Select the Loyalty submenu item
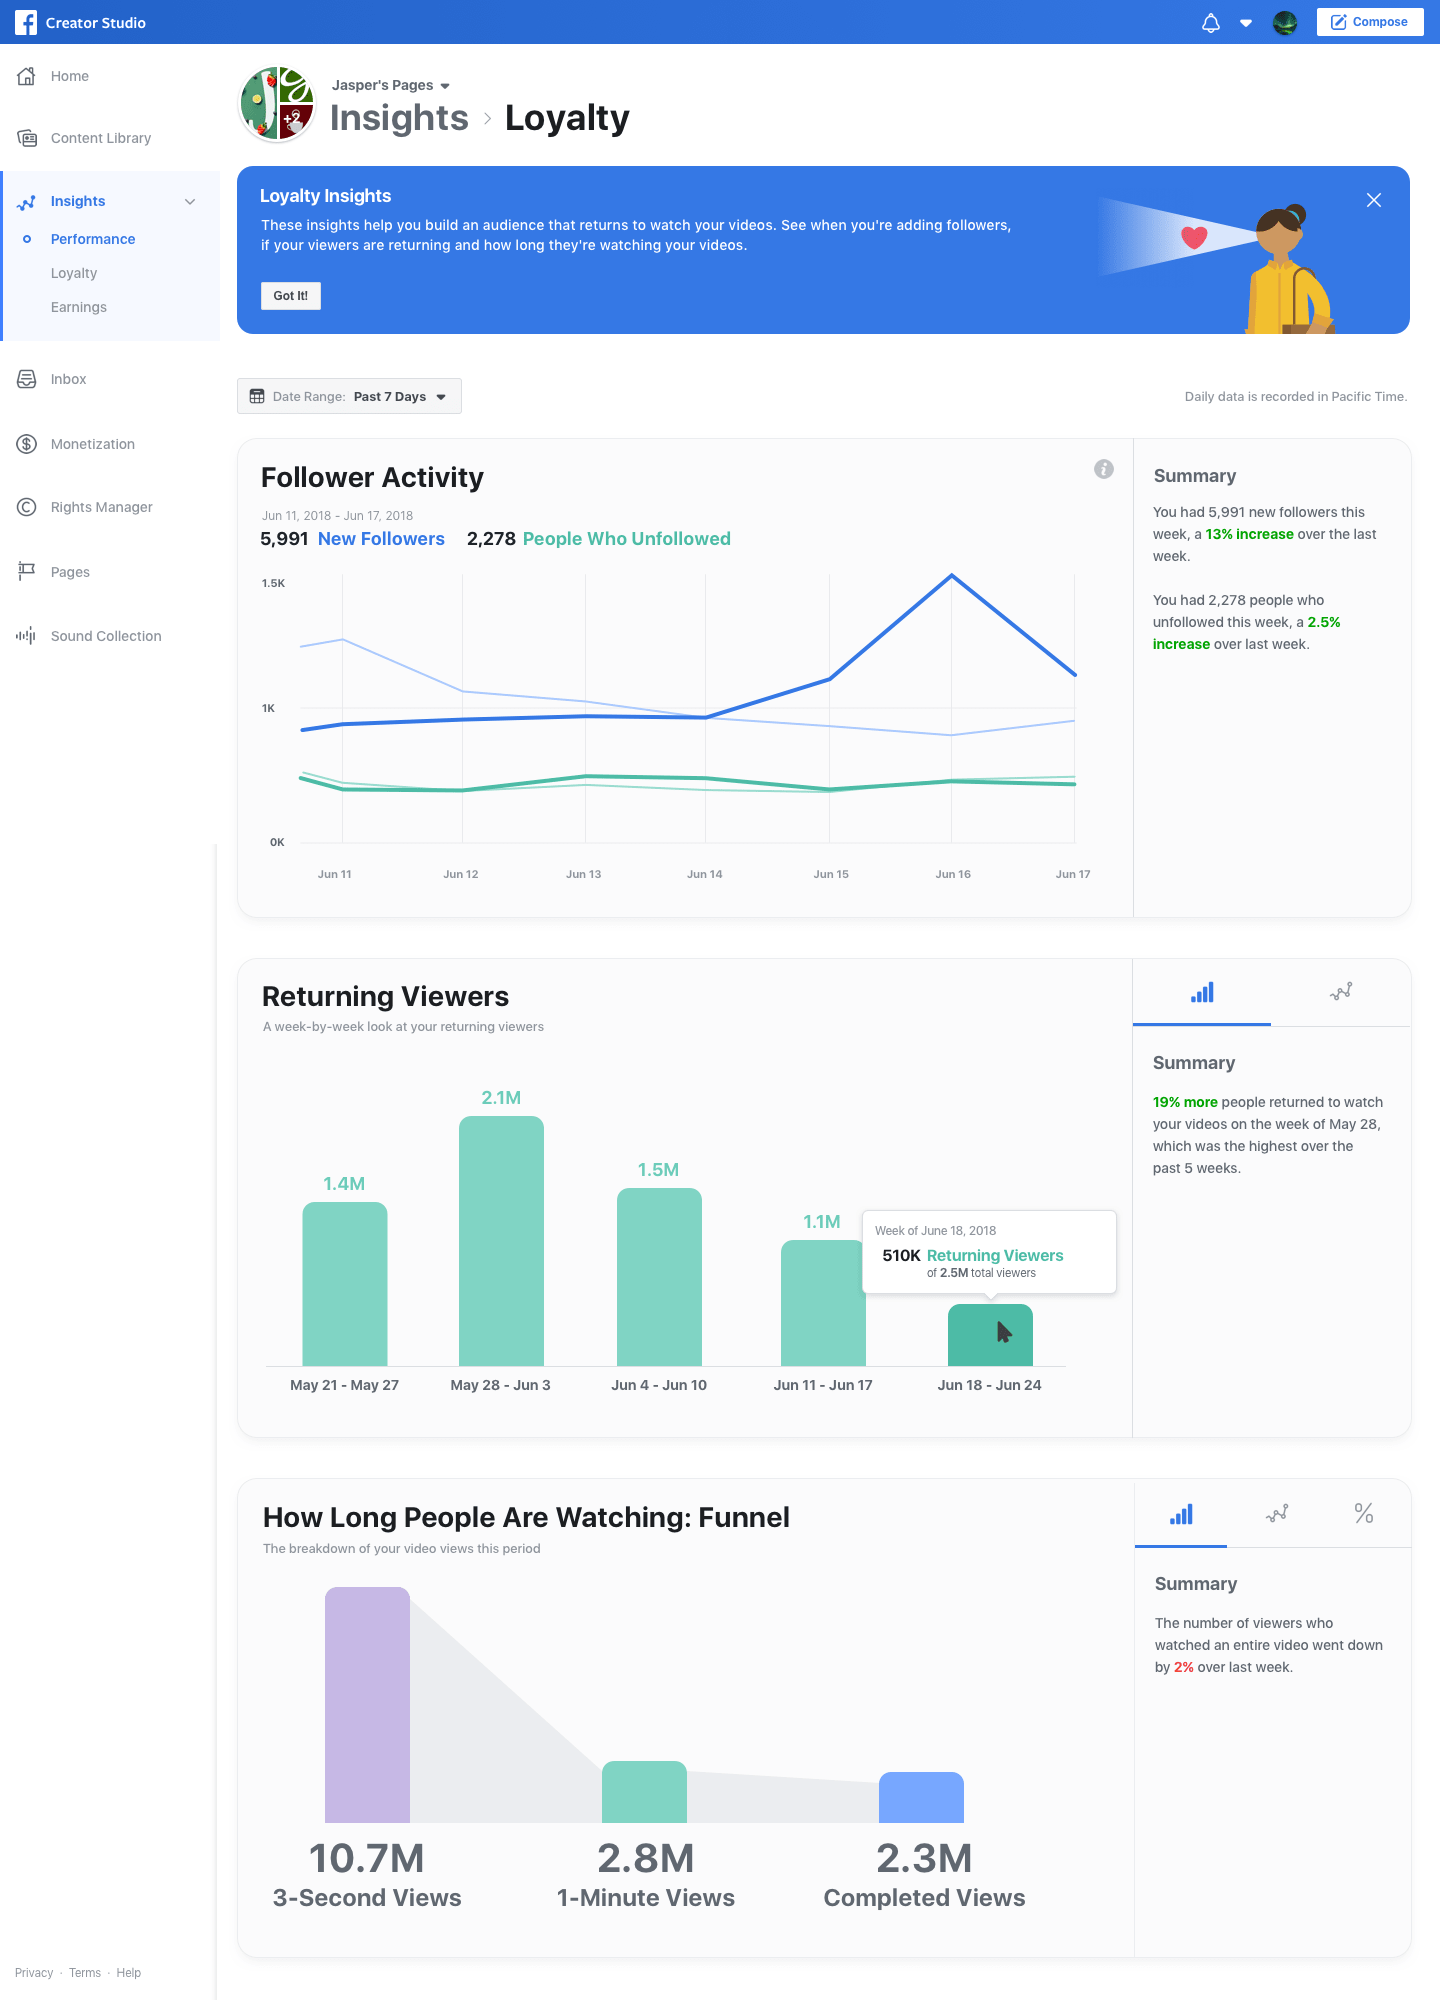1440x2000 pixels. point(74,273)
